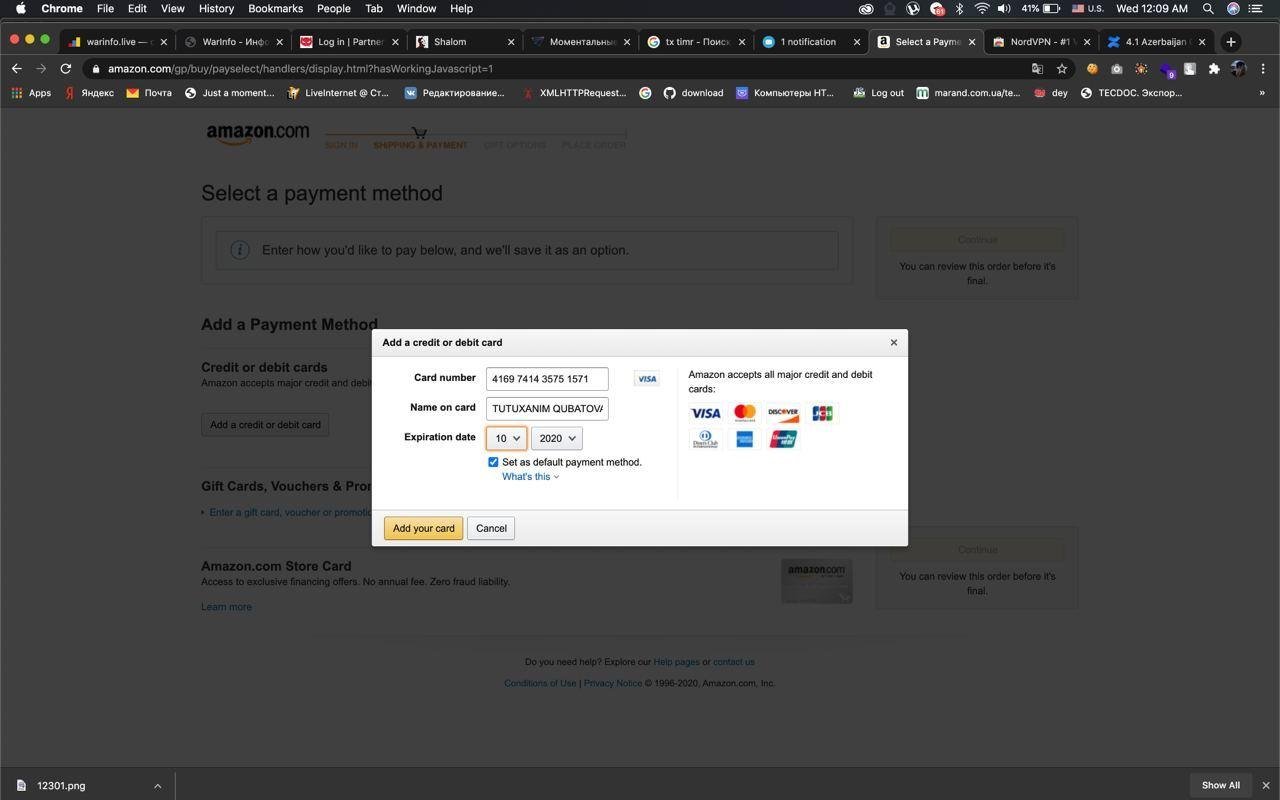Open the Apps bookmark shortcut
The height and width of the screenshot is (800, 1280).
click(31, 93)
